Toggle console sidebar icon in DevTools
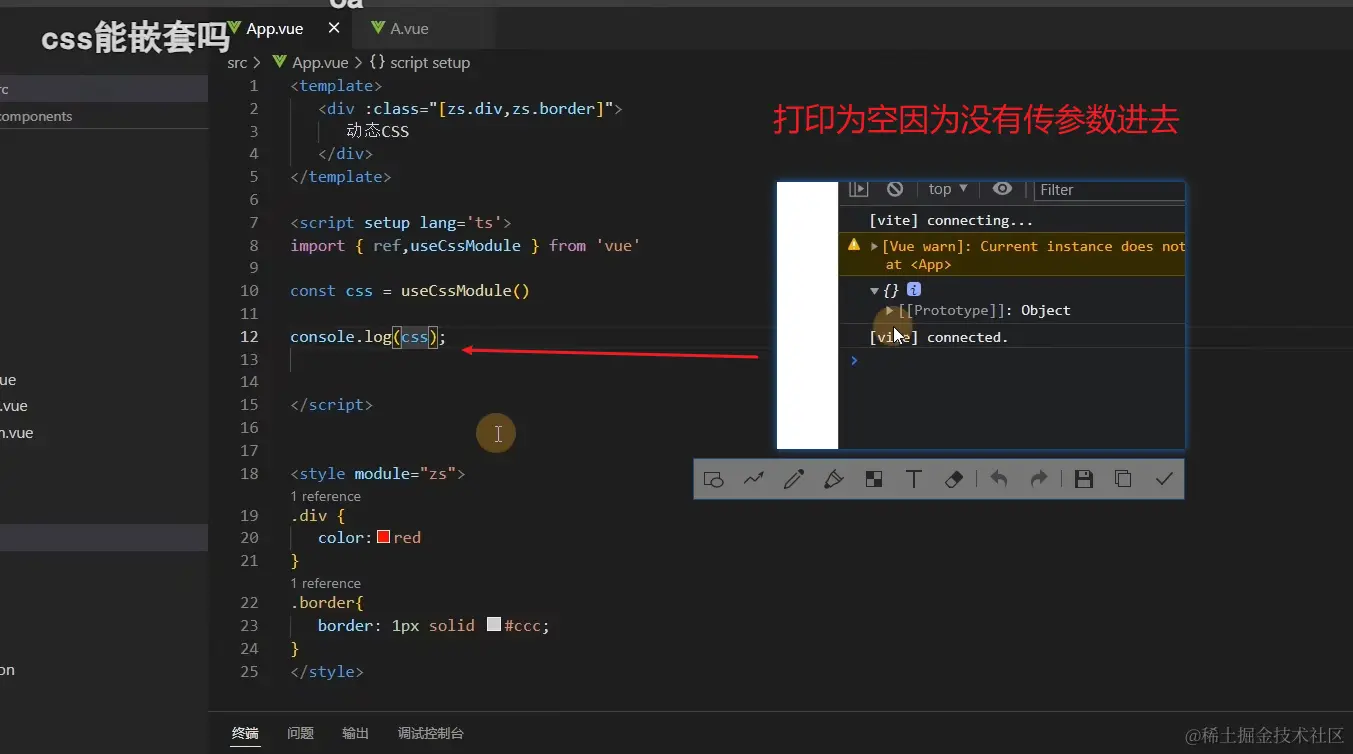1353x754 pixels. tap(858, 189)
